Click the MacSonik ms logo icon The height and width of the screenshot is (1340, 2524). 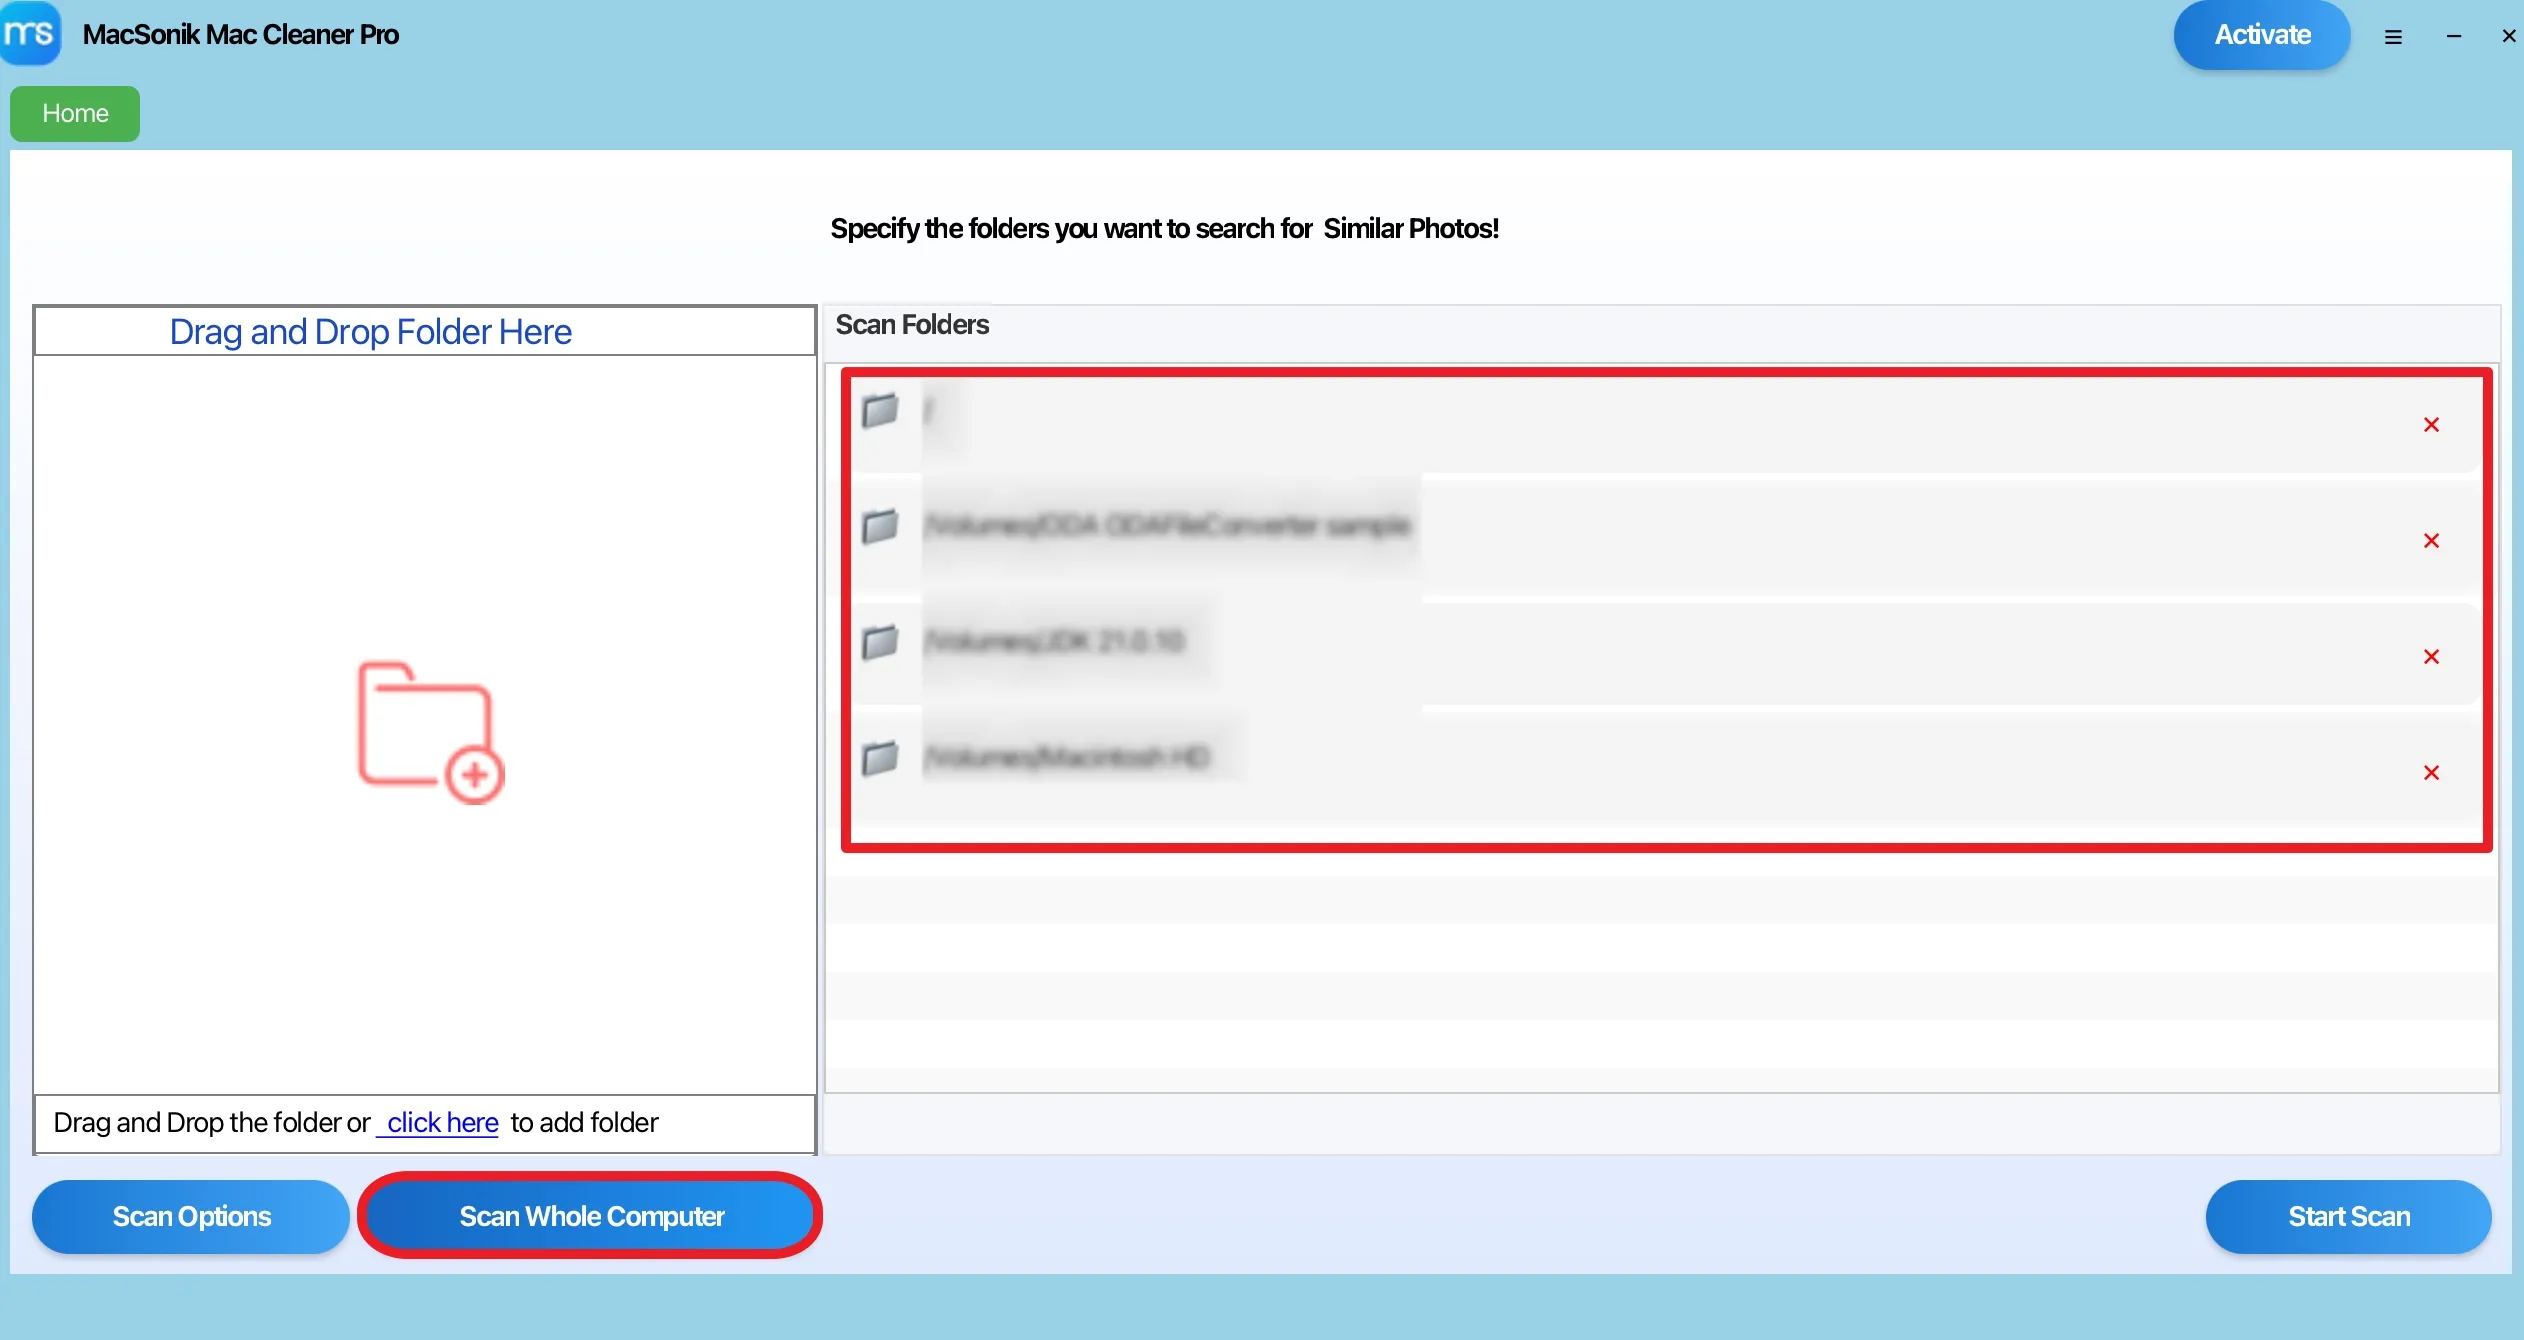30,33
